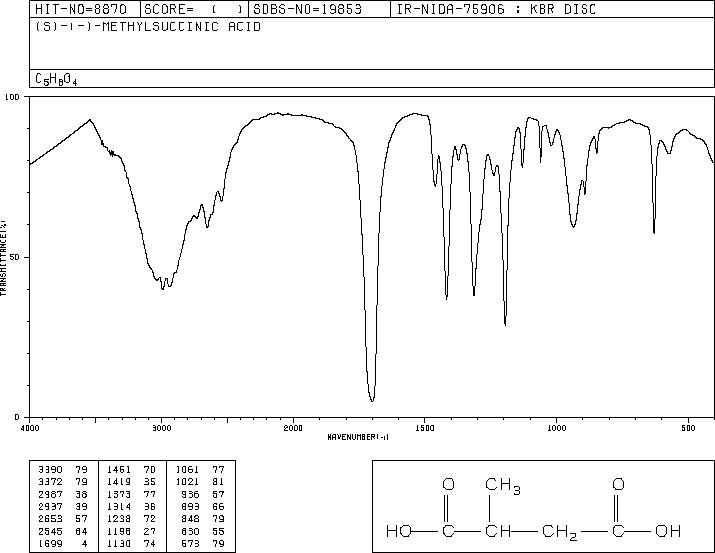Click the sharp peak near 630 wavenumber

click(x=654, y=233)
